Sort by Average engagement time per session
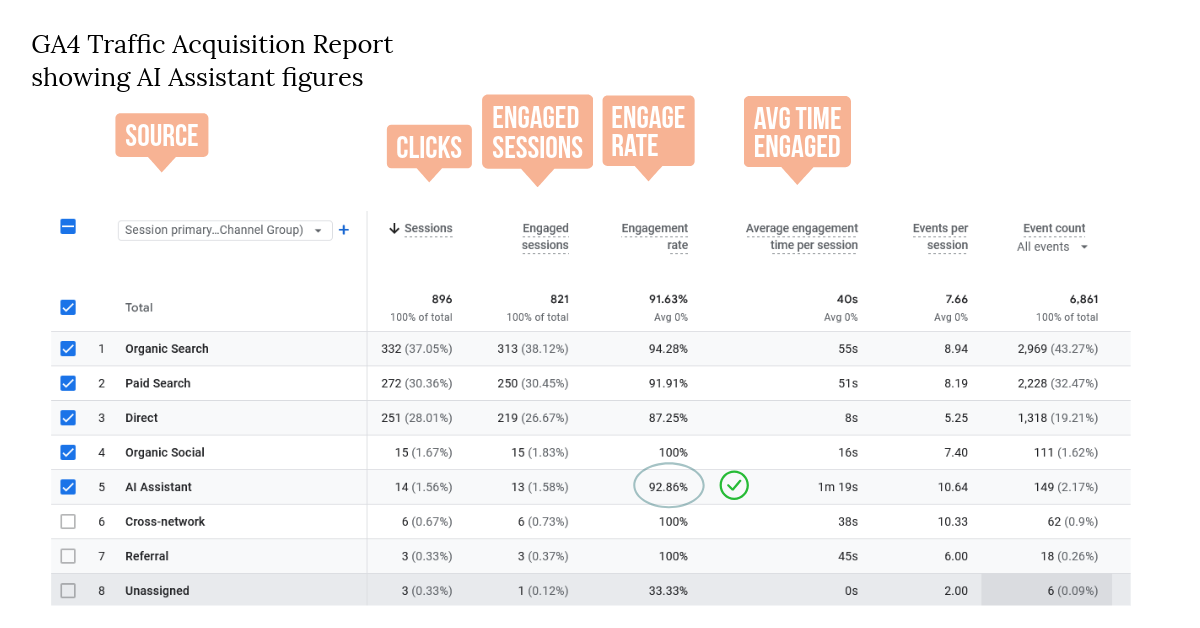The image size is (1200, 628). coord(802,237)
